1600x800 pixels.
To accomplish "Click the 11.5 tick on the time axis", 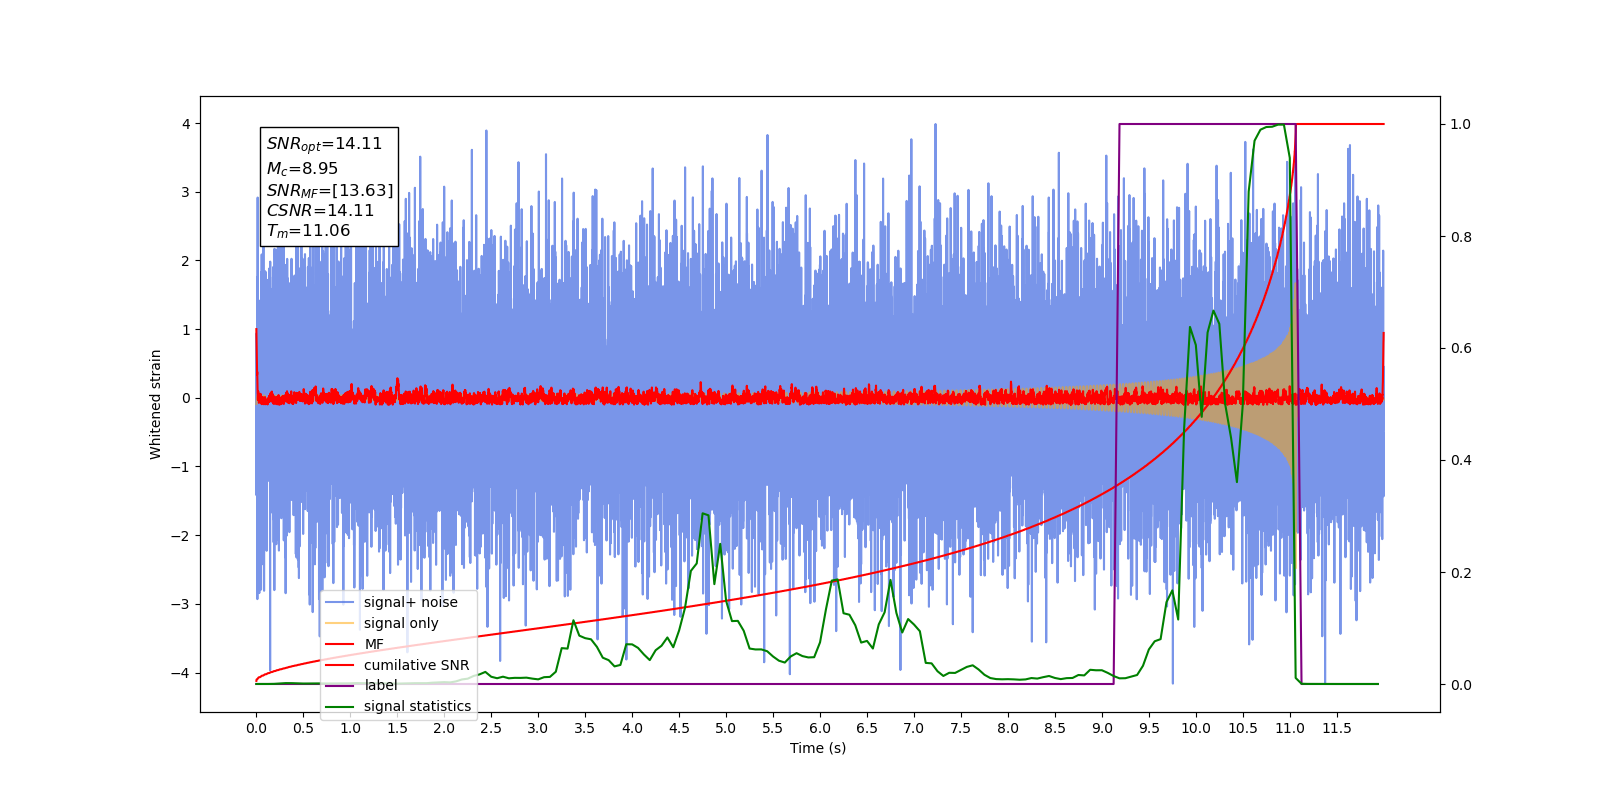I will point(1337,728).
